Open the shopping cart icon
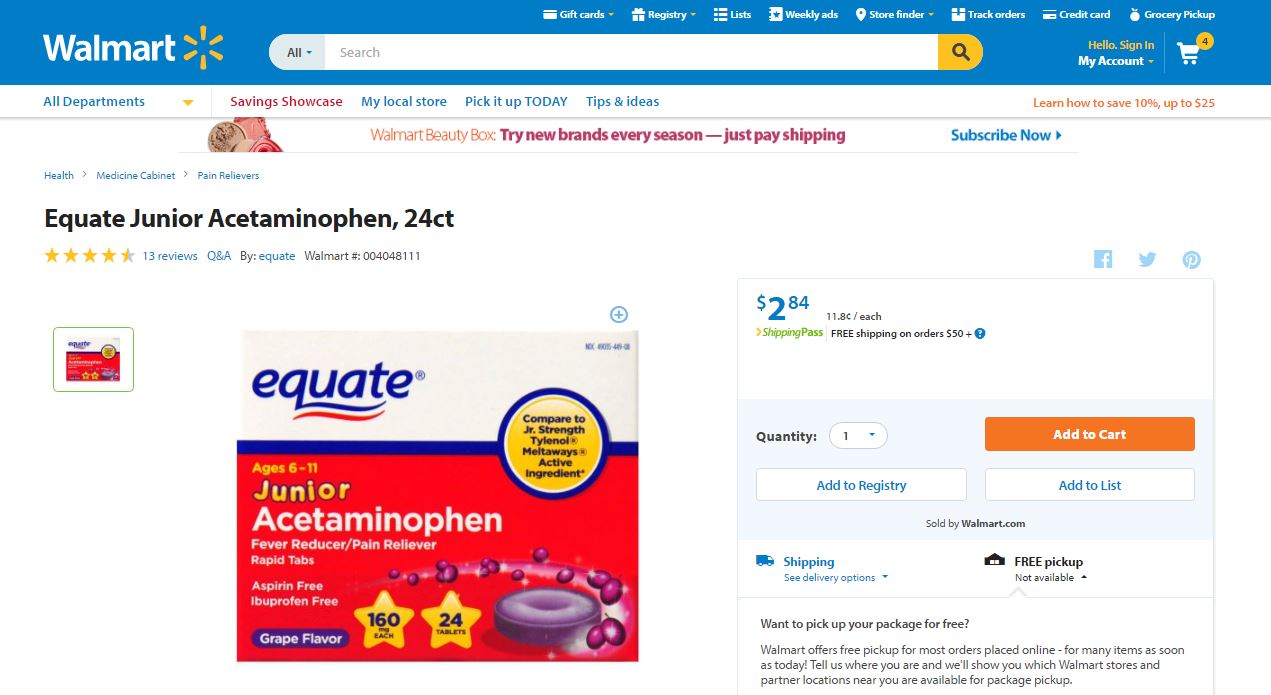 1190,53
